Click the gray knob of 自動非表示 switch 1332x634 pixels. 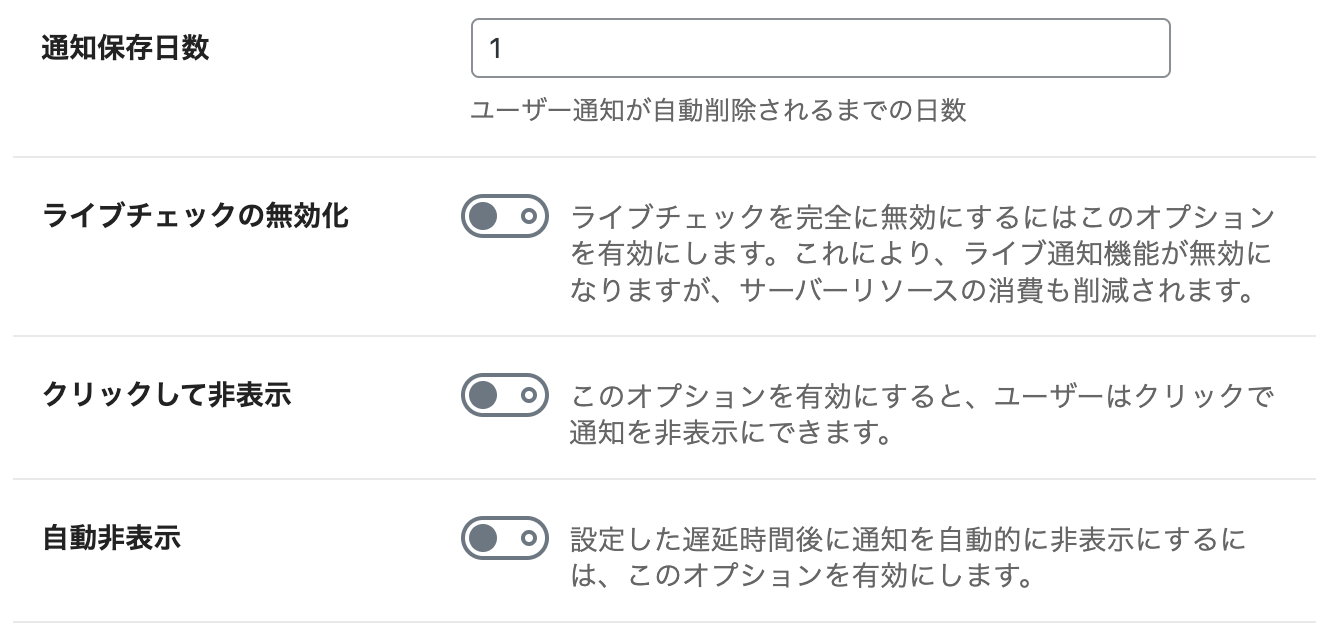(483, 538)
